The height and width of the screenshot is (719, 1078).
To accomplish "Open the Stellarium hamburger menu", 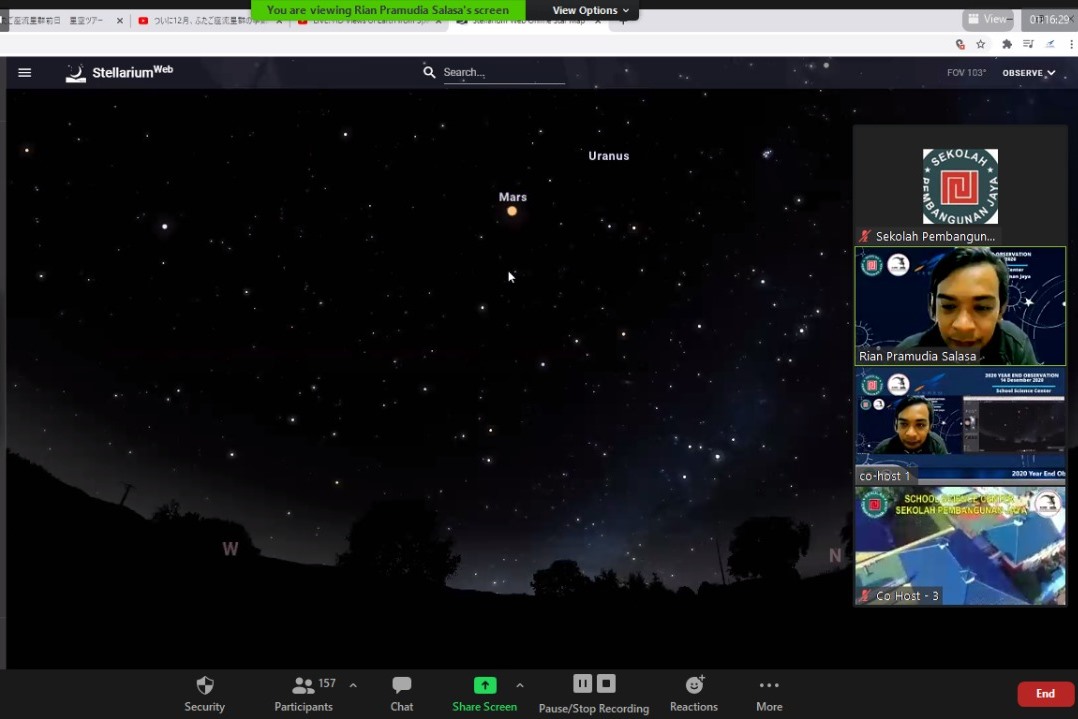I will coord(25,73).
